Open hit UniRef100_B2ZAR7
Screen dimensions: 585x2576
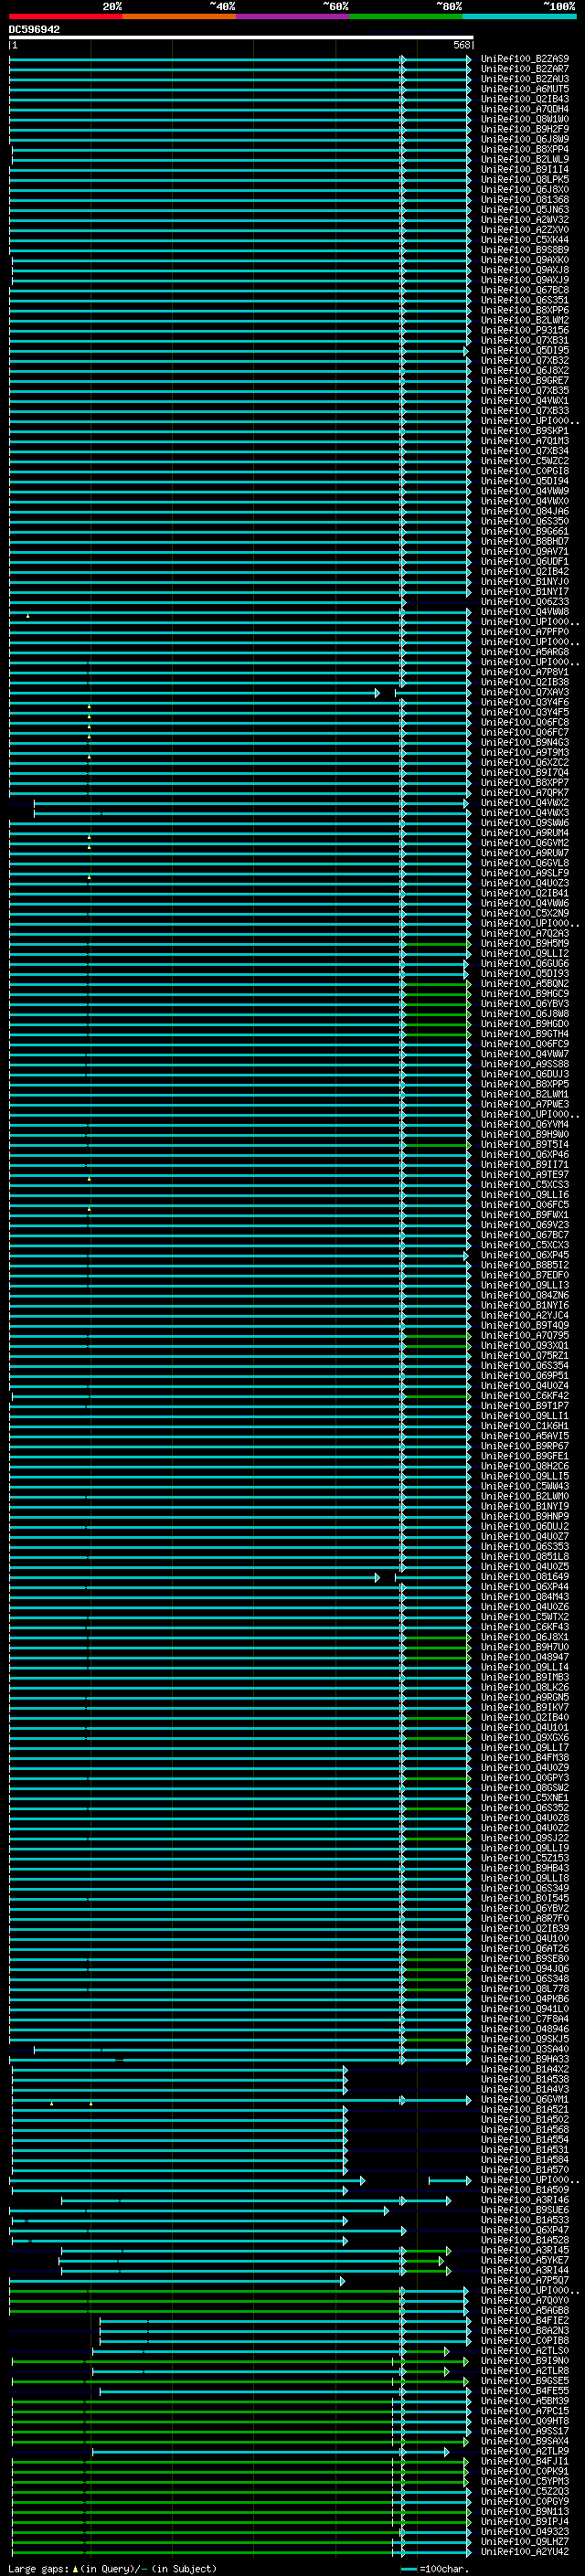[525, 69]
